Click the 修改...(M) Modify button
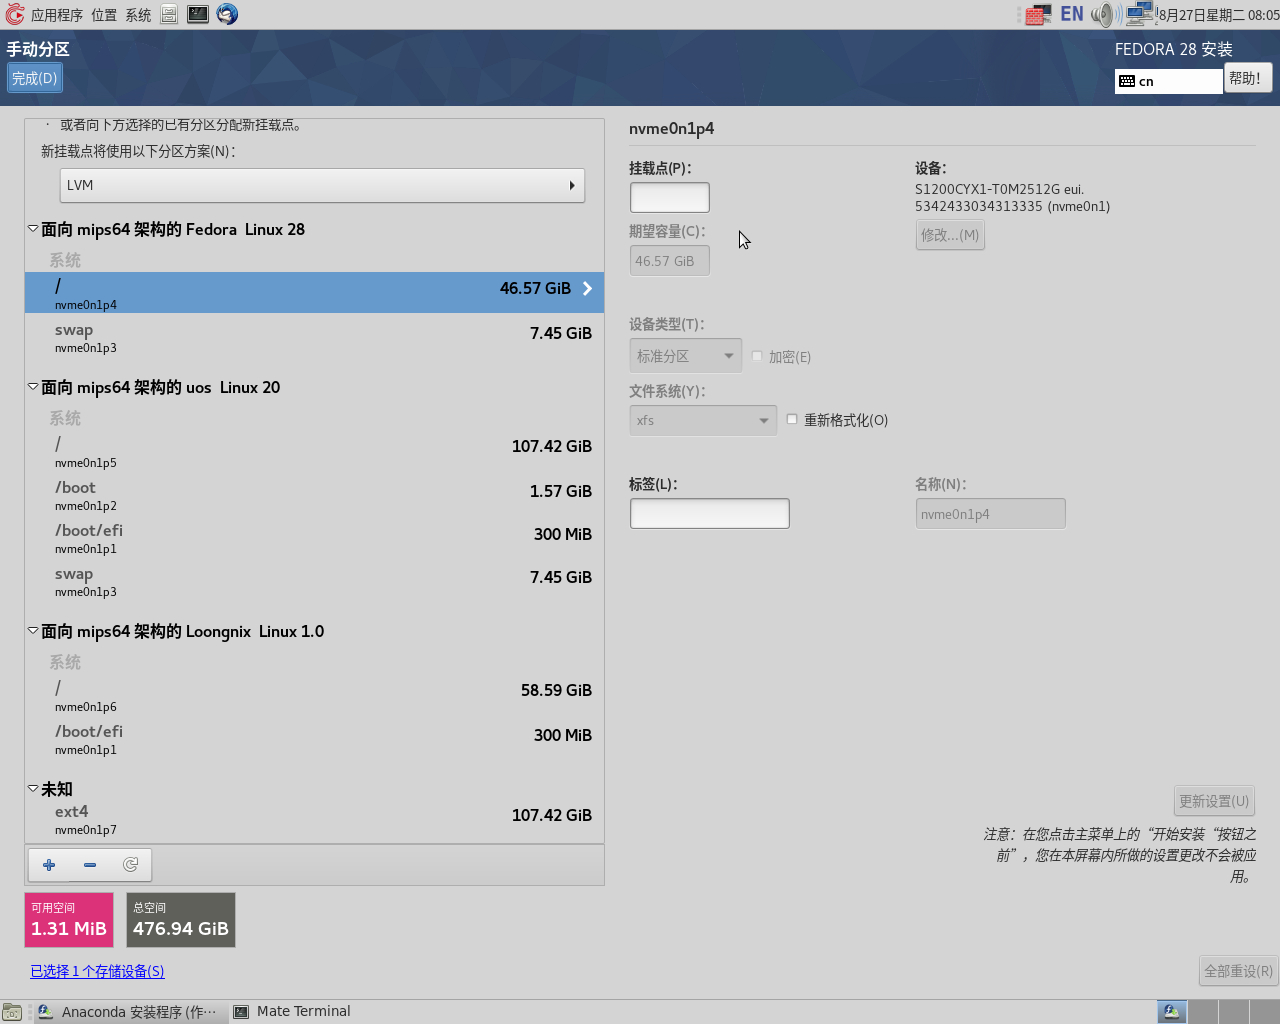The image size is (1280, 1024). tap(950, 235)
